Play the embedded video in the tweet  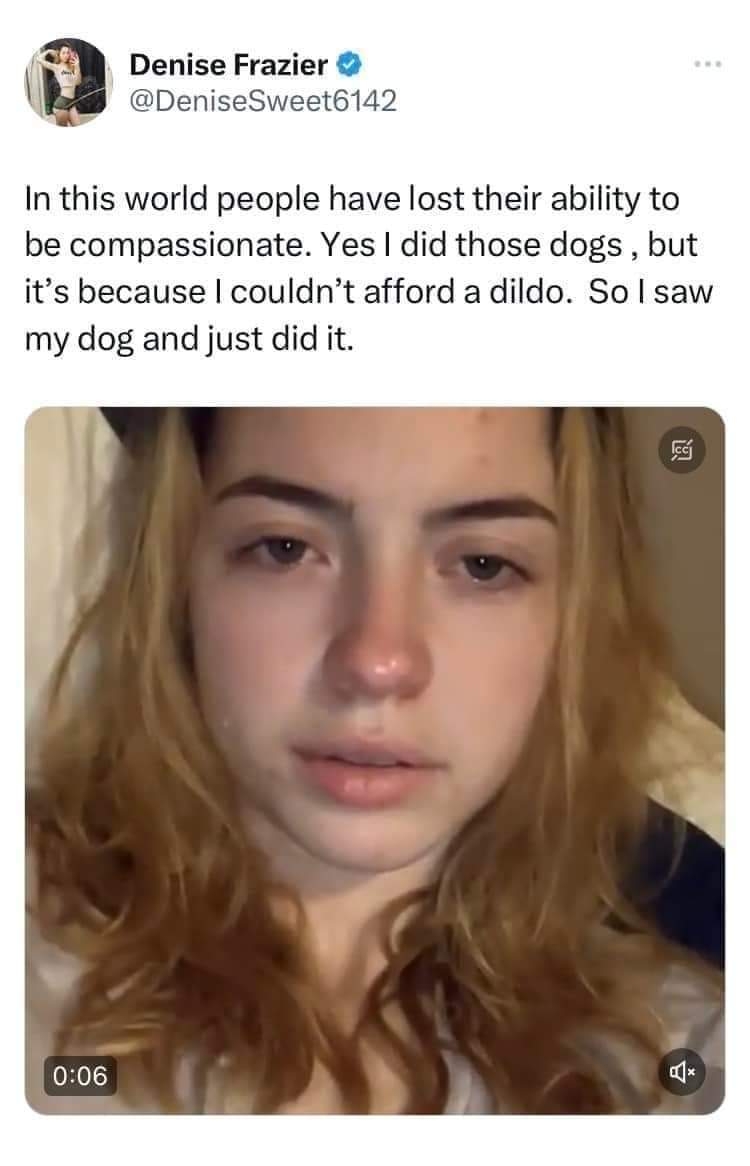pos(375,760)
